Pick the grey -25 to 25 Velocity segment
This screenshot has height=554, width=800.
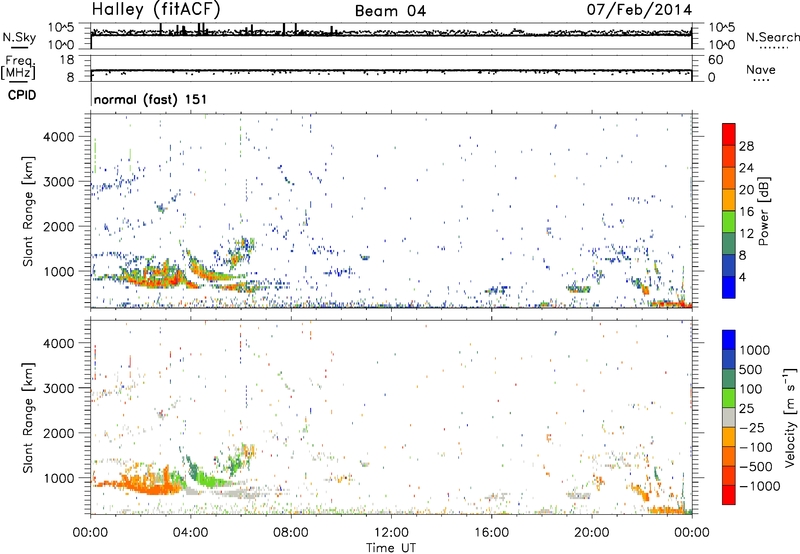(x=729, y=417)
